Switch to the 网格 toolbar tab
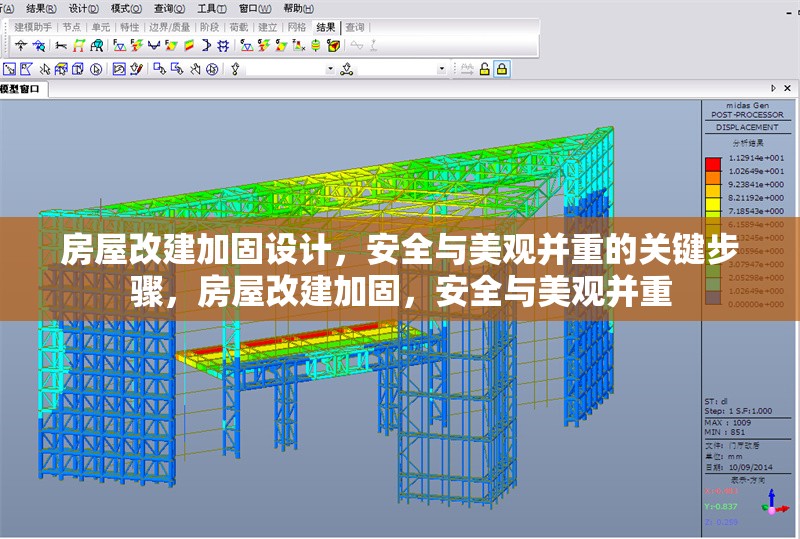The image size is (800, 539). (296, 27)
